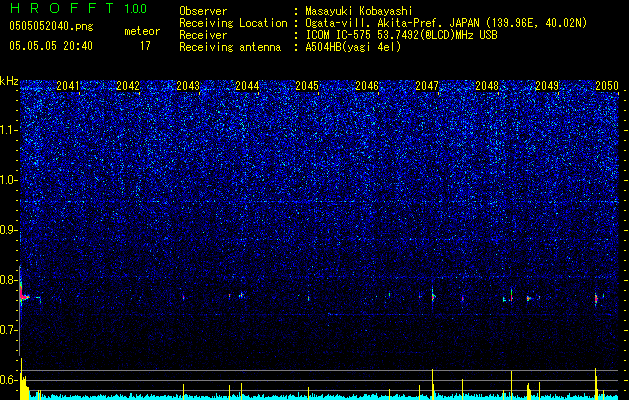Click the A504HB(yagi 4el) antenna text

(353, 47)
